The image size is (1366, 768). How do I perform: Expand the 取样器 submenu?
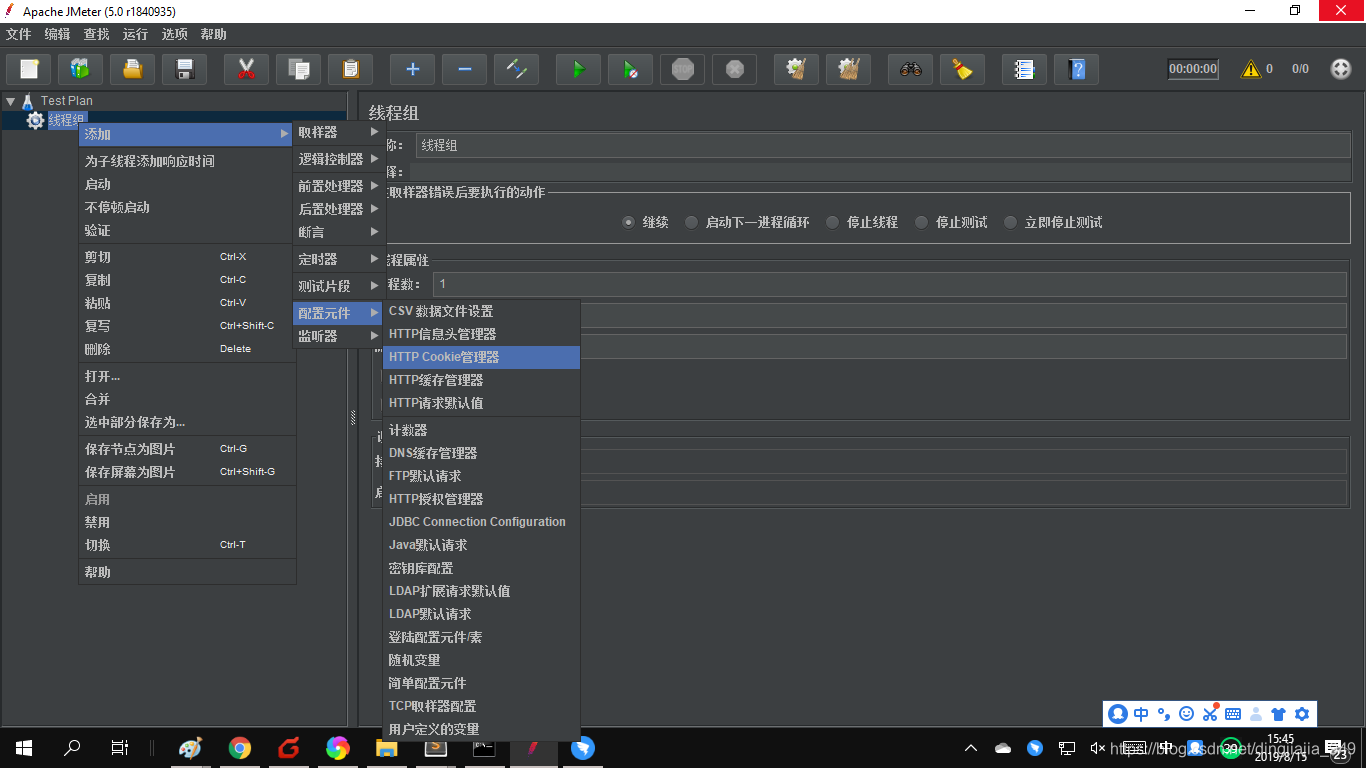click(338, 132)
